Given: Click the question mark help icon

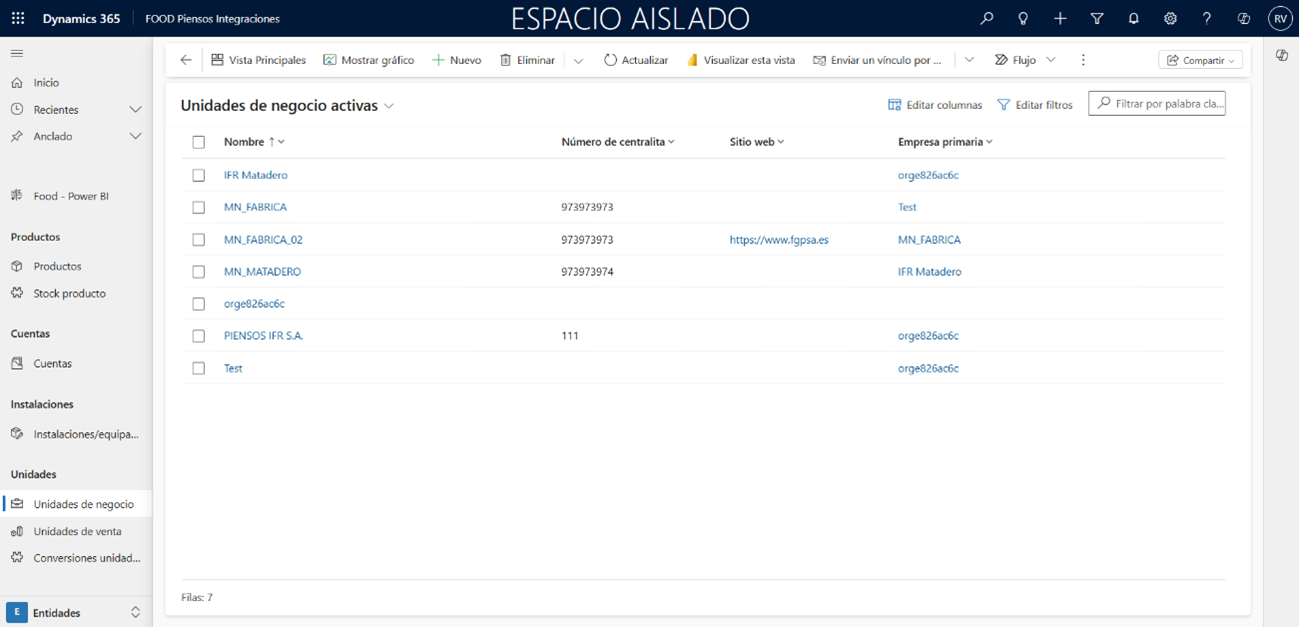Looking at the screenshot, I should tap(1207, 18).
